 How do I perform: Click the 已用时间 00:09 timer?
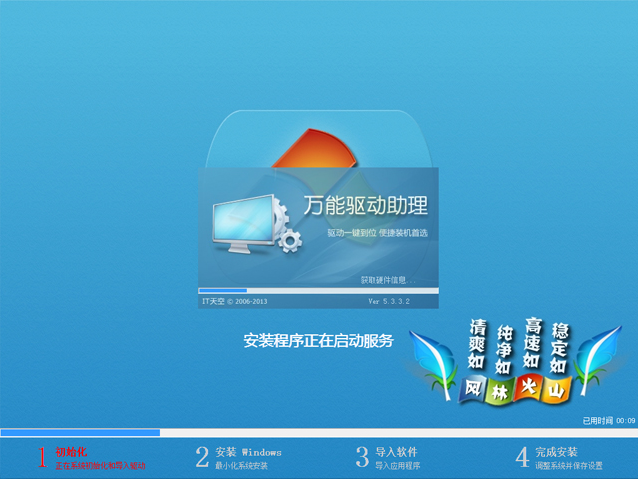pyautogui.click(x=609, y=421)
